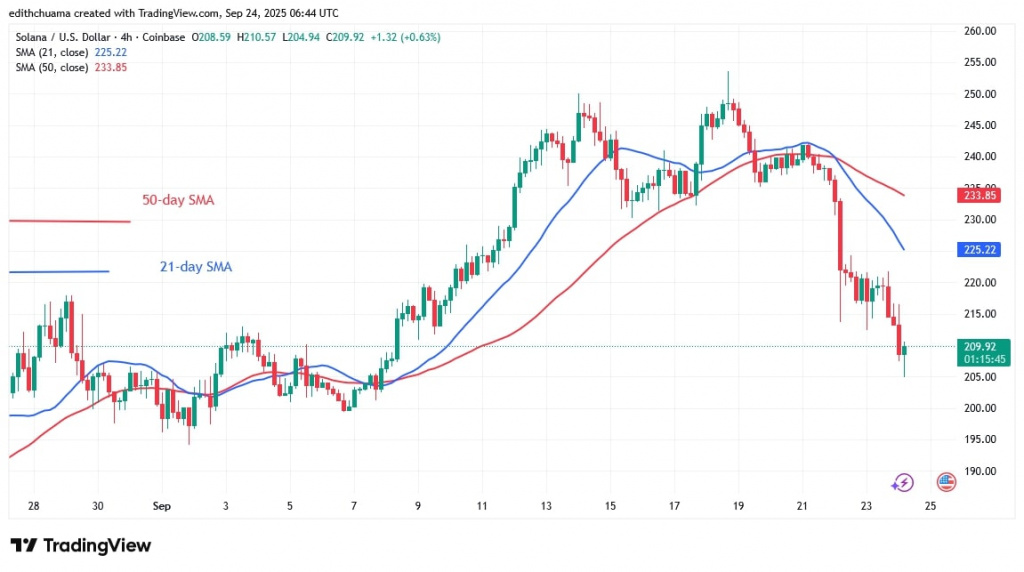
Task: Click the TradingView logo at bottom left
Action: (81, 545)
